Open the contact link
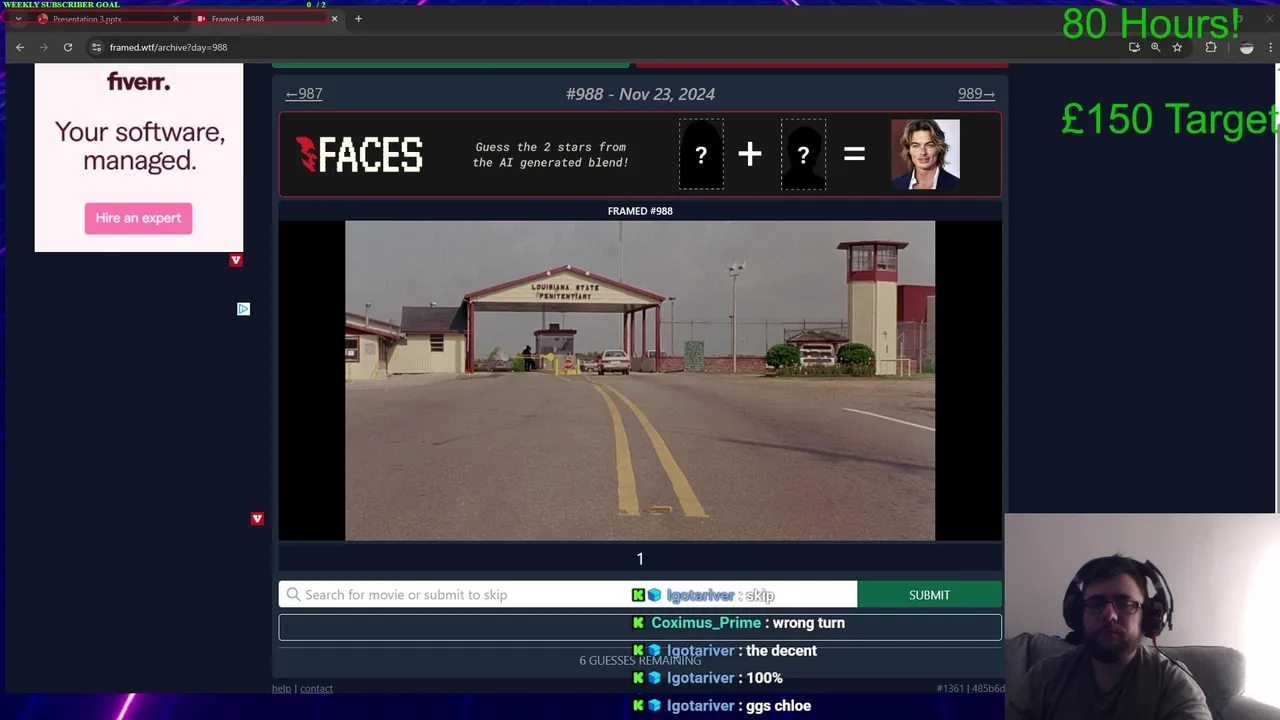This screenshot has height=720, width=1280. click(316, 688)
